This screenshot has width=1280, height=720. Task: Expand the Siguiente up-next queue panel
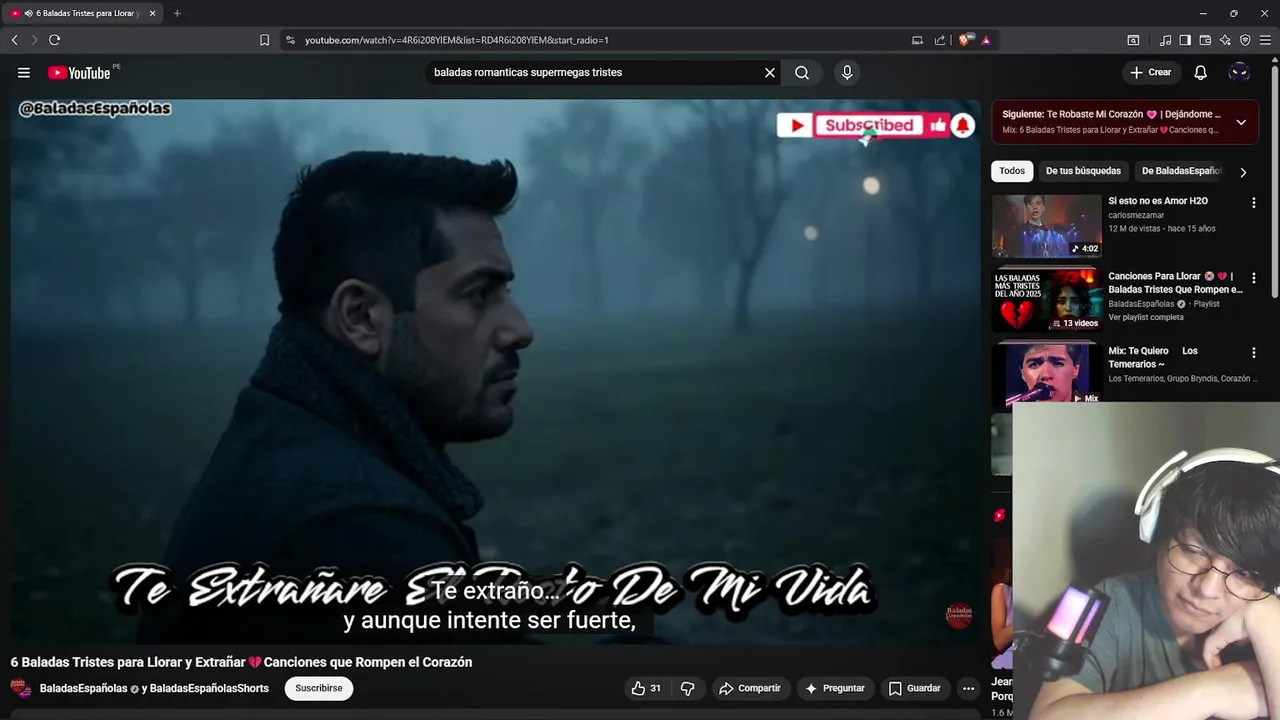[x=1241, y=122]
